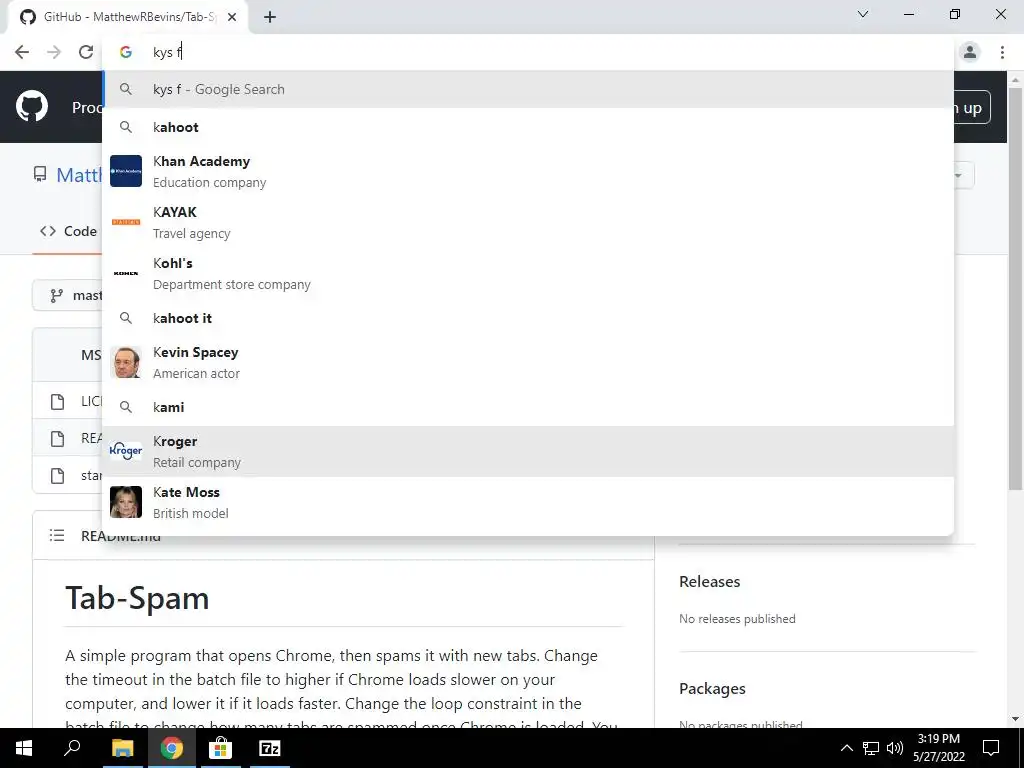Go back using the browser back arrow
The width and height of the screenshot is (1024, 768).
tap(22, 52)
